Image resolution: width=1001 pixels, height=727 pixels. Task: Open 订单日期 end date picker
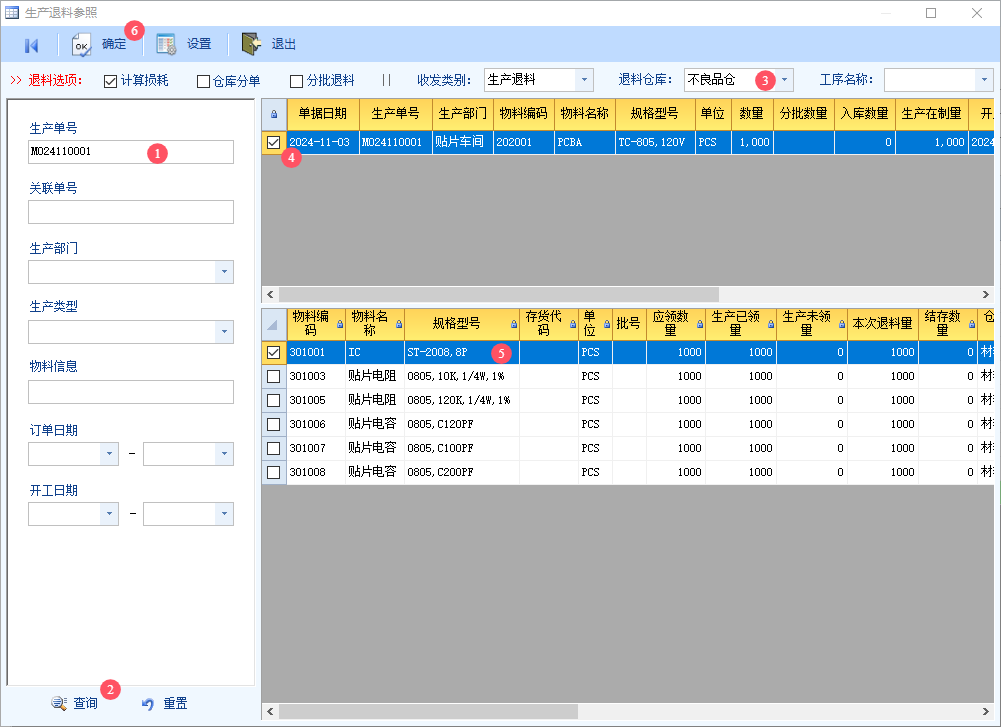[224, 454]
